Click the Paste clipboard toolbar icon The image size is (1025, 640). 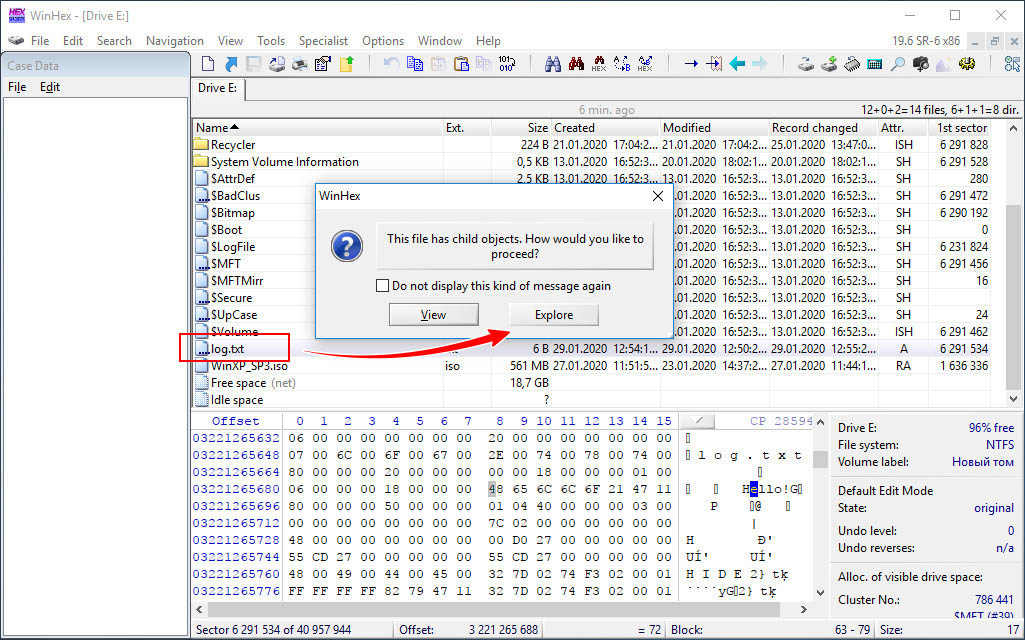(462, 63)
